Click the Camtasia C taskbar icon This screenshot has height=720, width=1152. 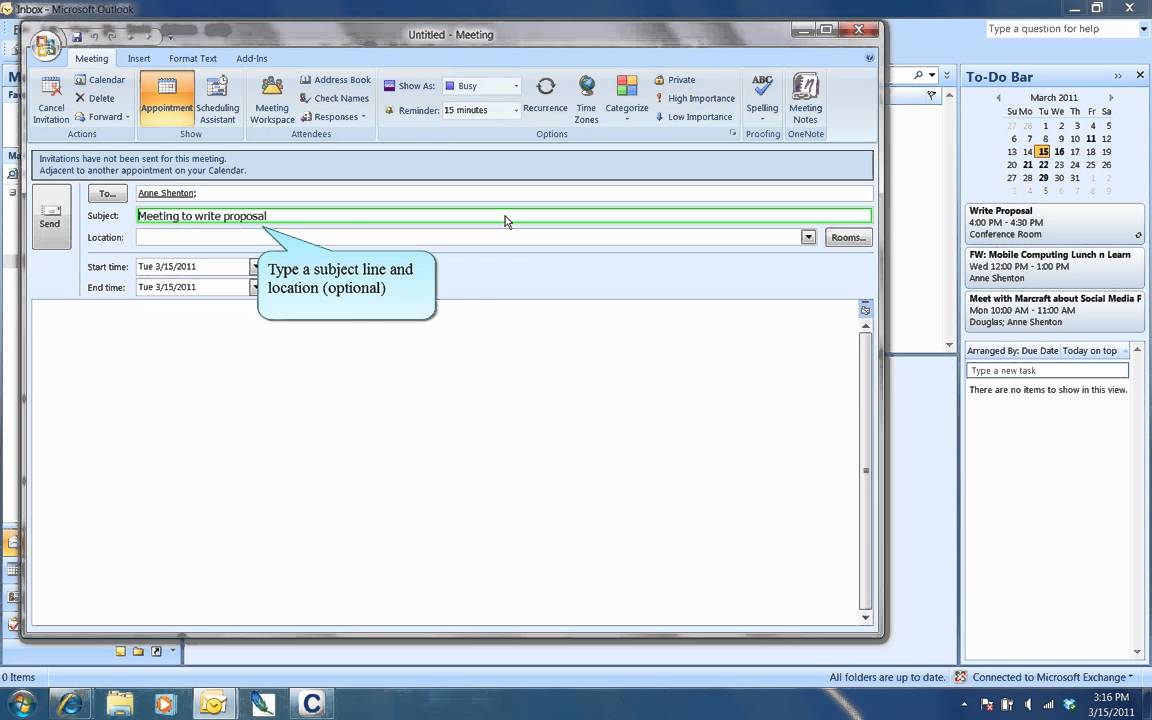[x=312, y=704]
